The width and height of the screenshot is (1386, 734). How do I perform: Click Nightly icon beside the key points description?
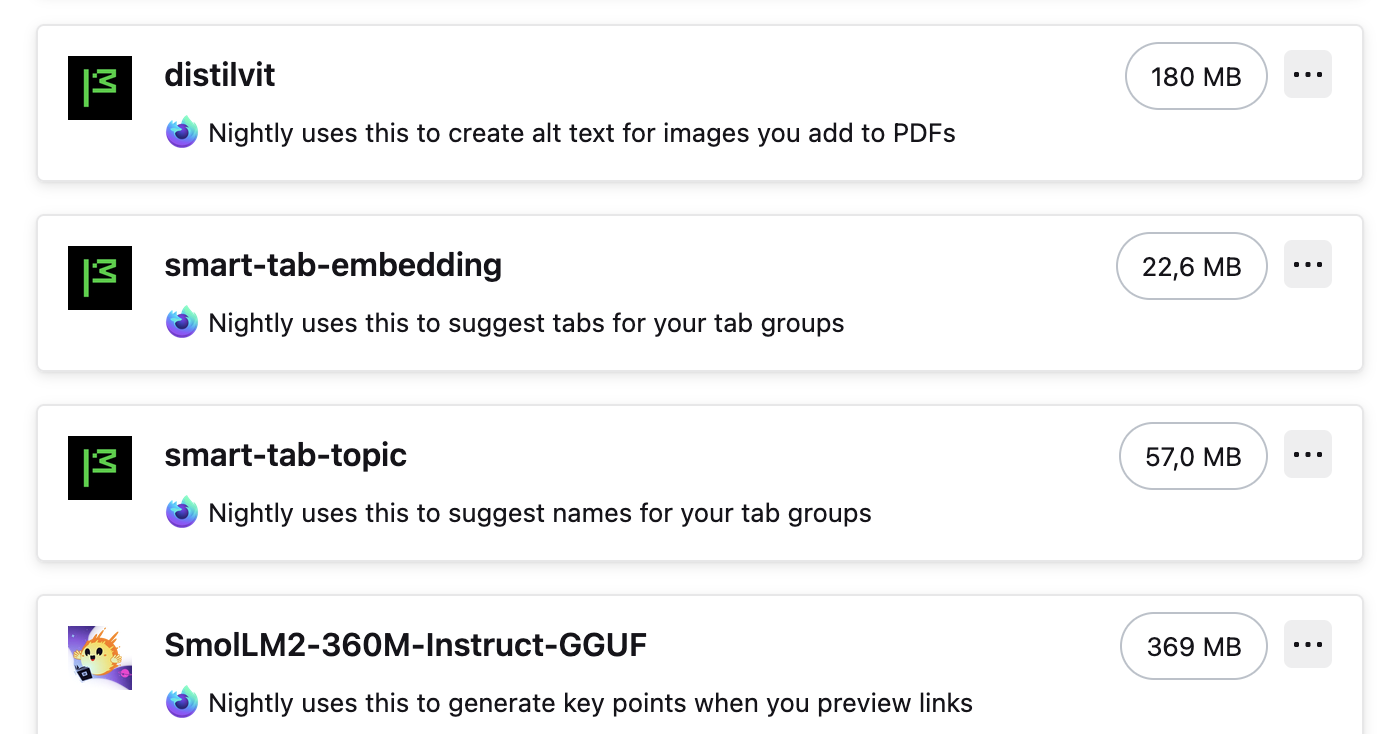182,703
